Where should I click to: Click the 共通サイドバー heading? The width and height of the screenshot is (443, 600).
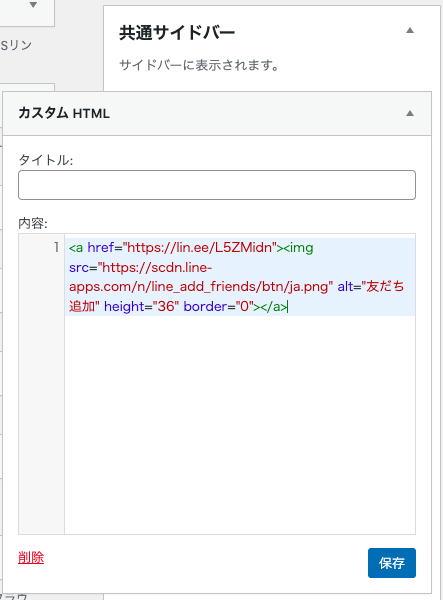177,33
